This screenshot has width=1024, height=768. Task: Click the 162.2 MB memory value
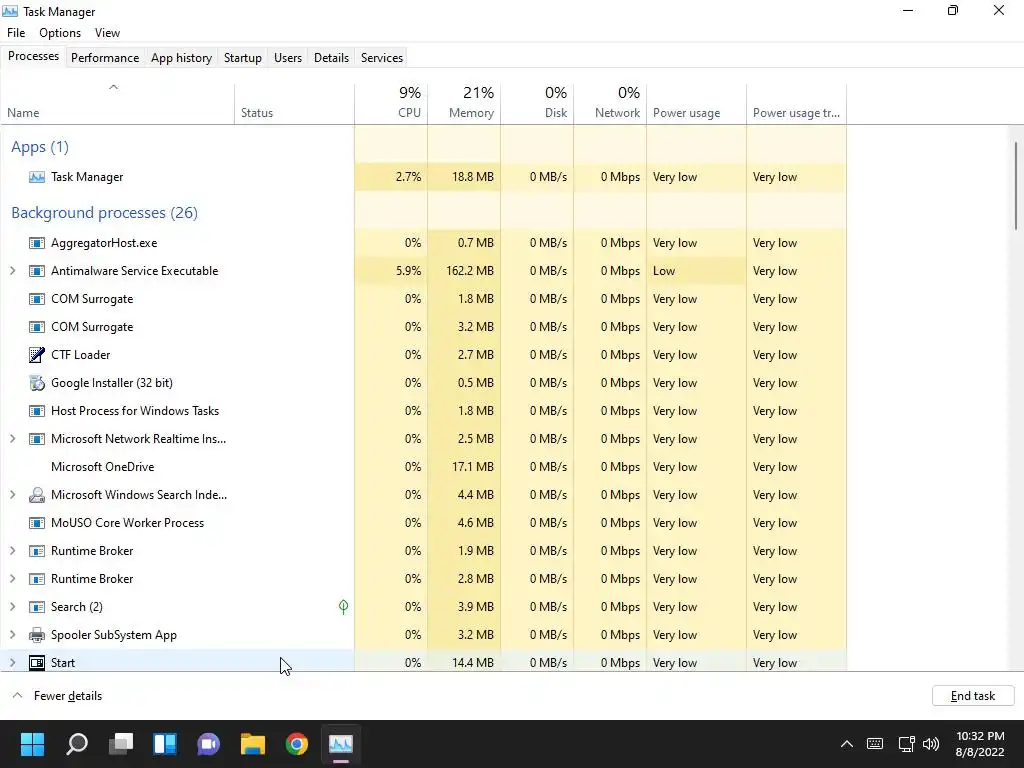click(x=470, y=271)
